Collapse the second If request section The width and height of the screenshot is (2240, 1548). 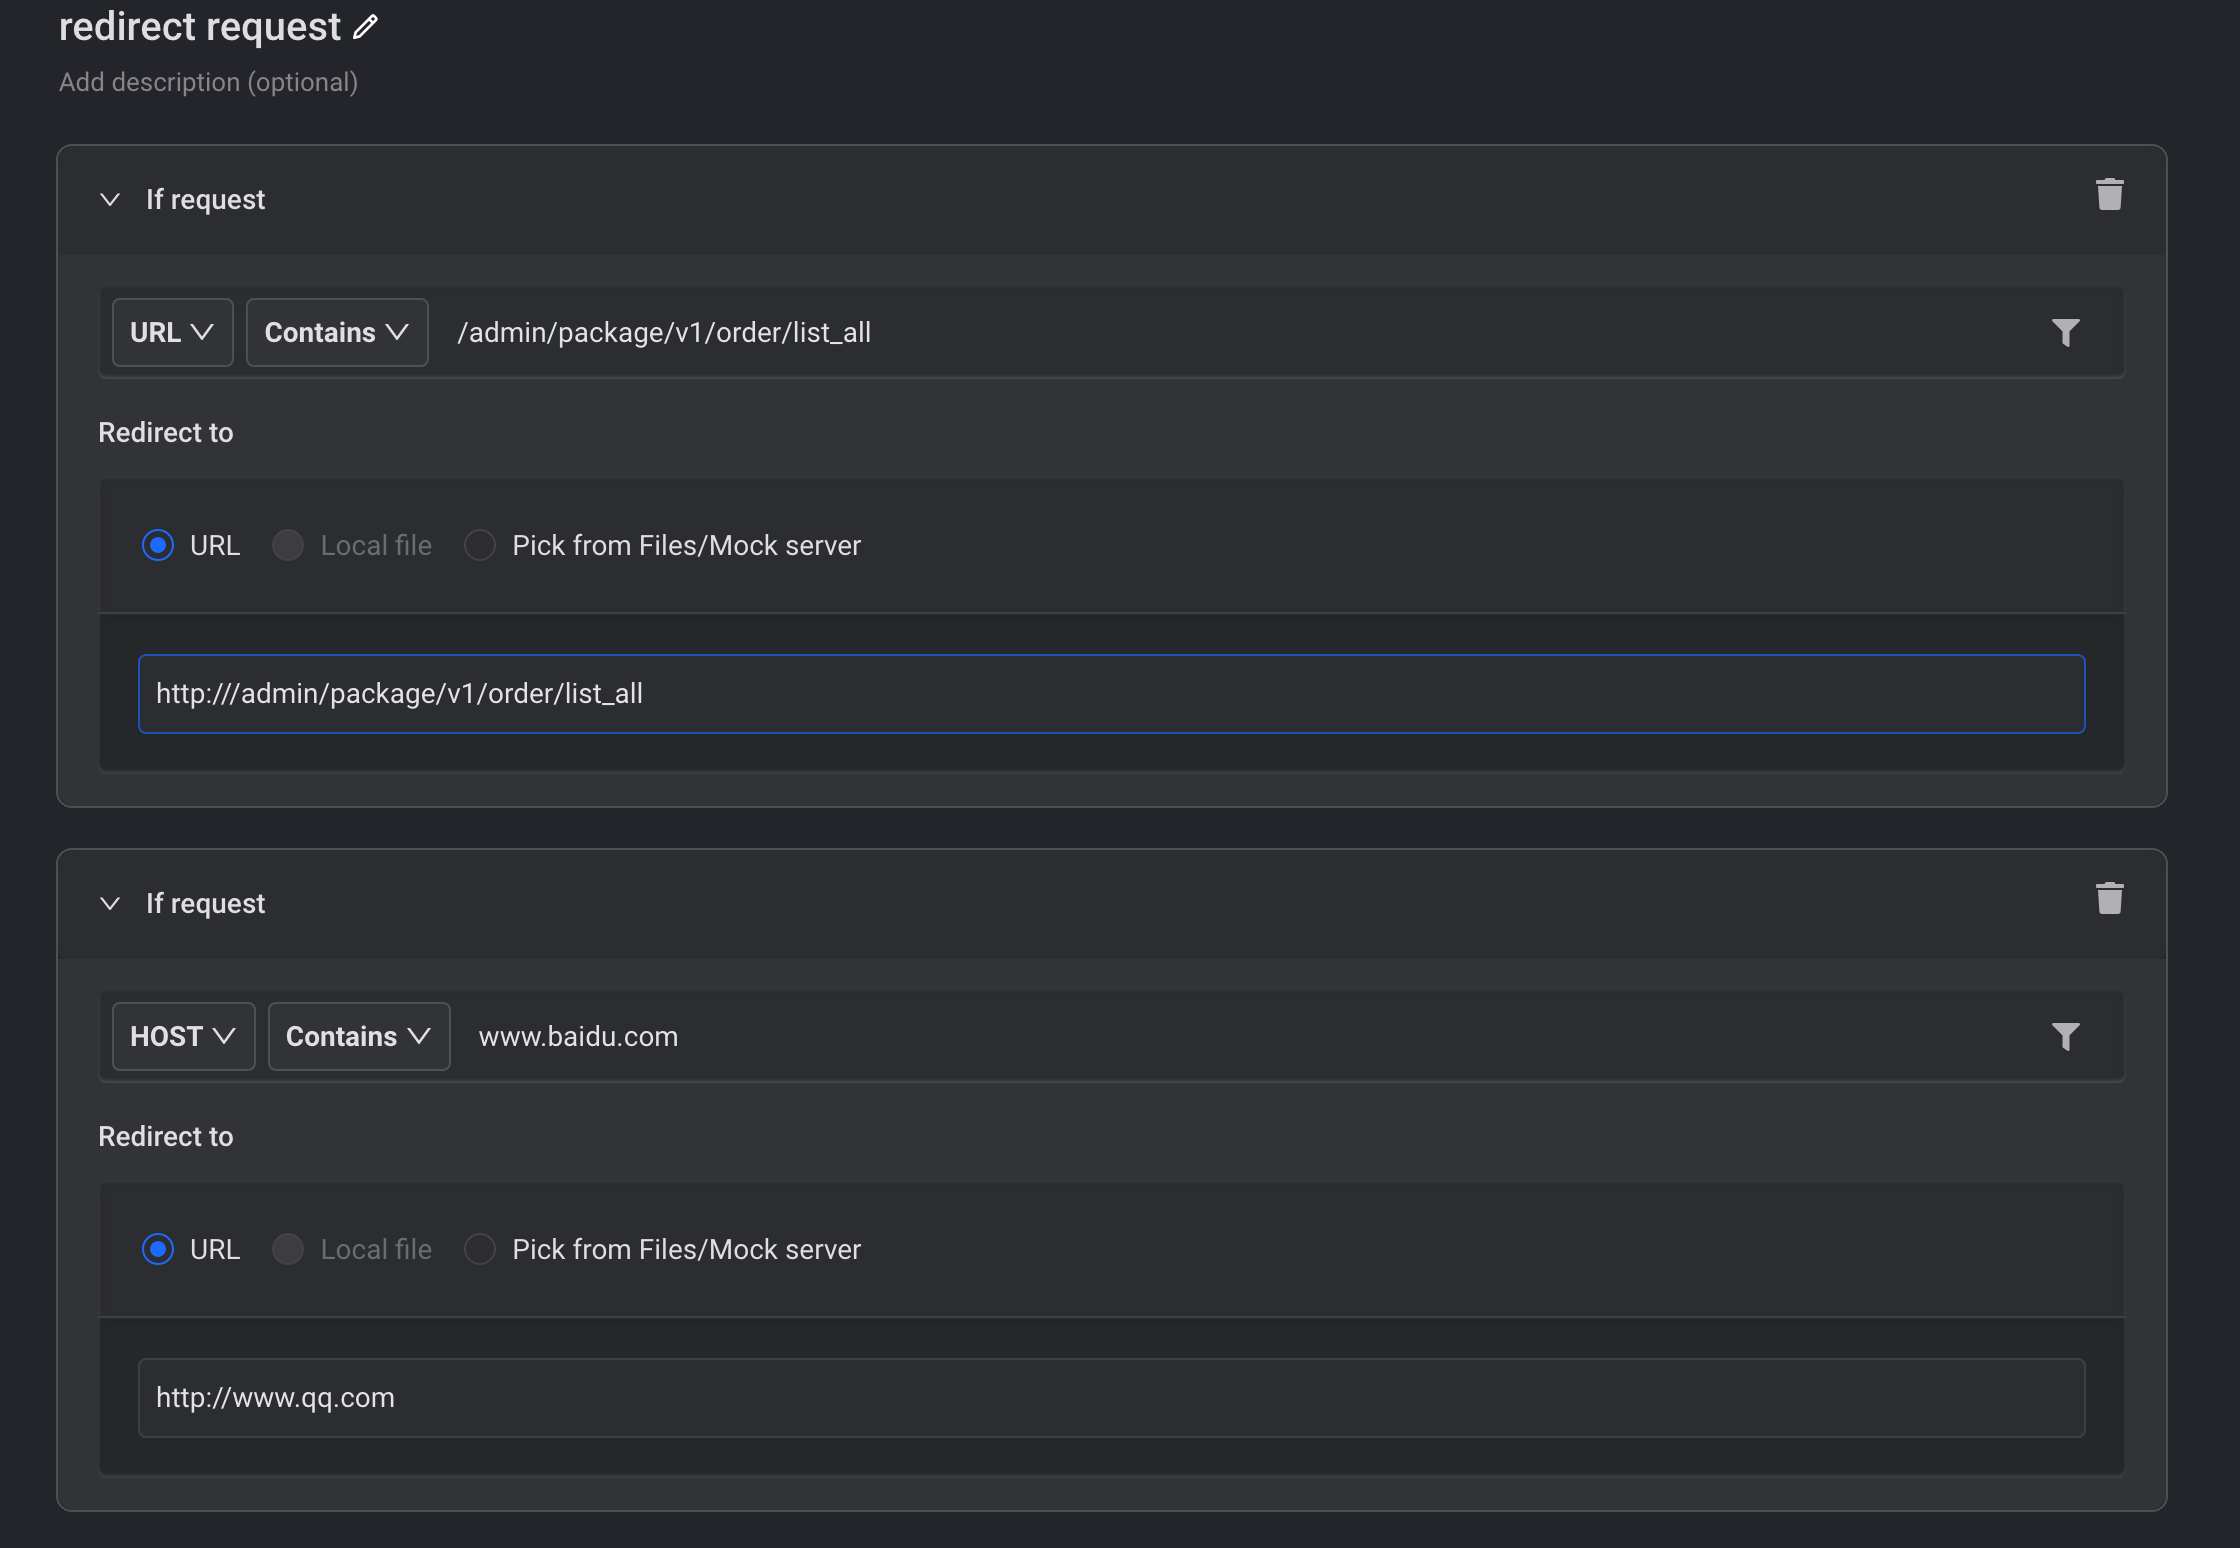click(110, 904)
